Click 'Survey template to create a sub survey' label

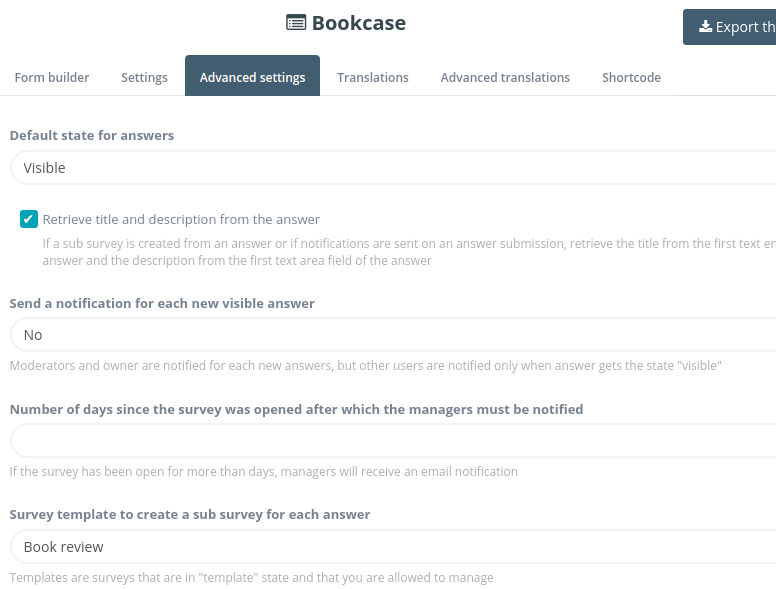[190, 515]
